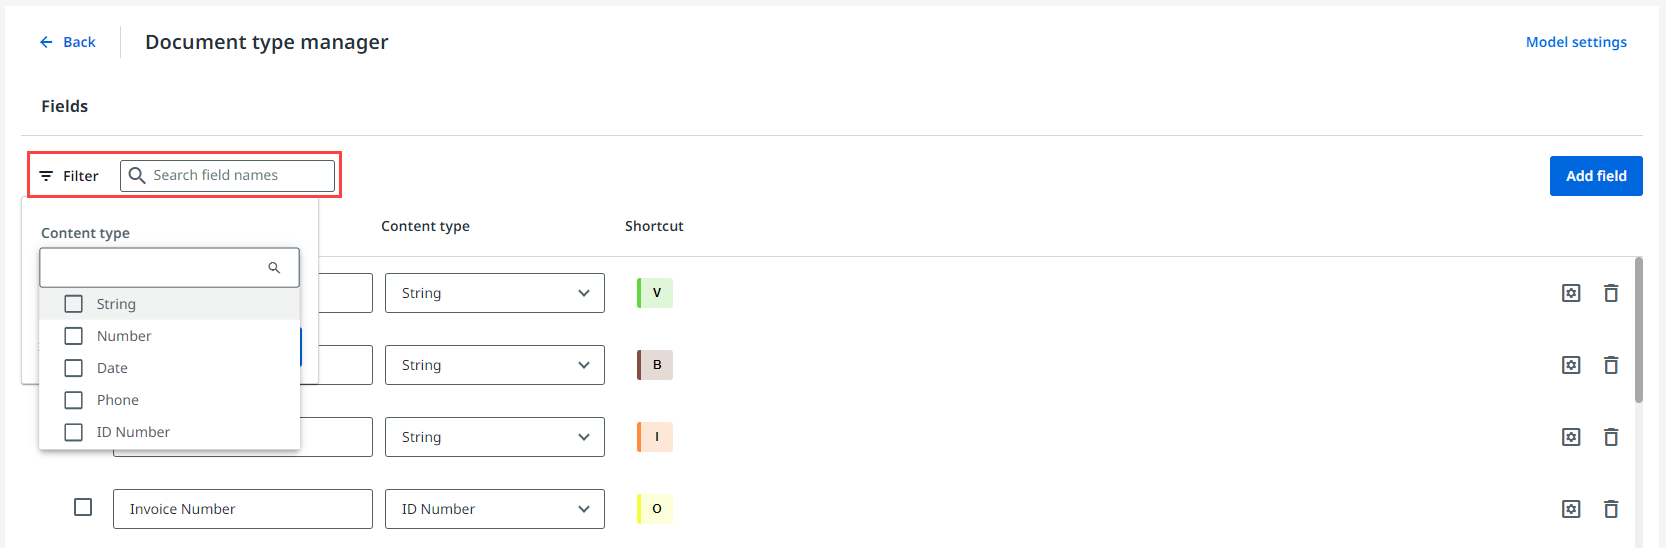Click the orange I shortcut swatch

tap(655, 437)
